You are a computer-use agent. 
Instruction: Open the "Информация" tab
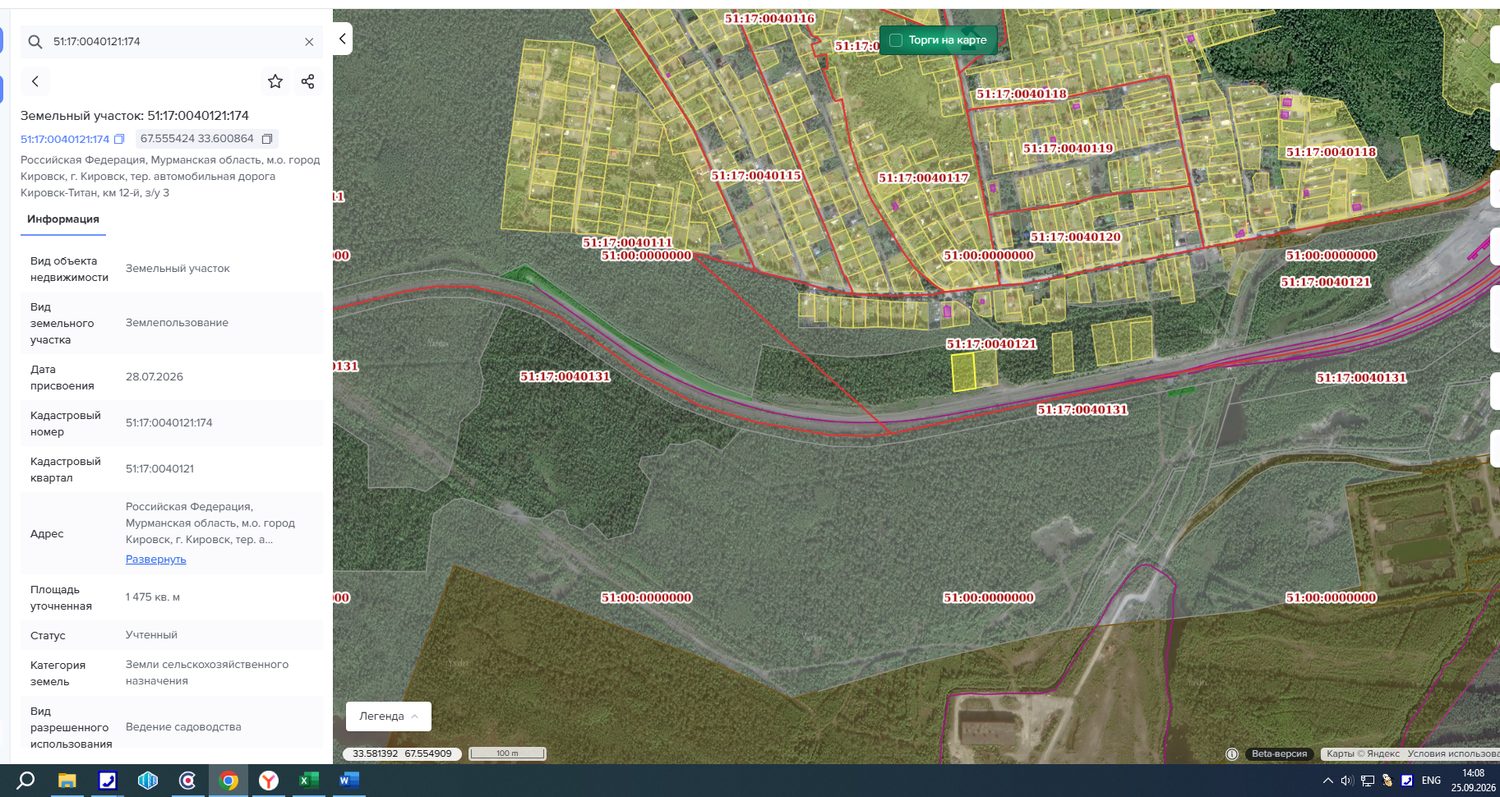[63, 219]
